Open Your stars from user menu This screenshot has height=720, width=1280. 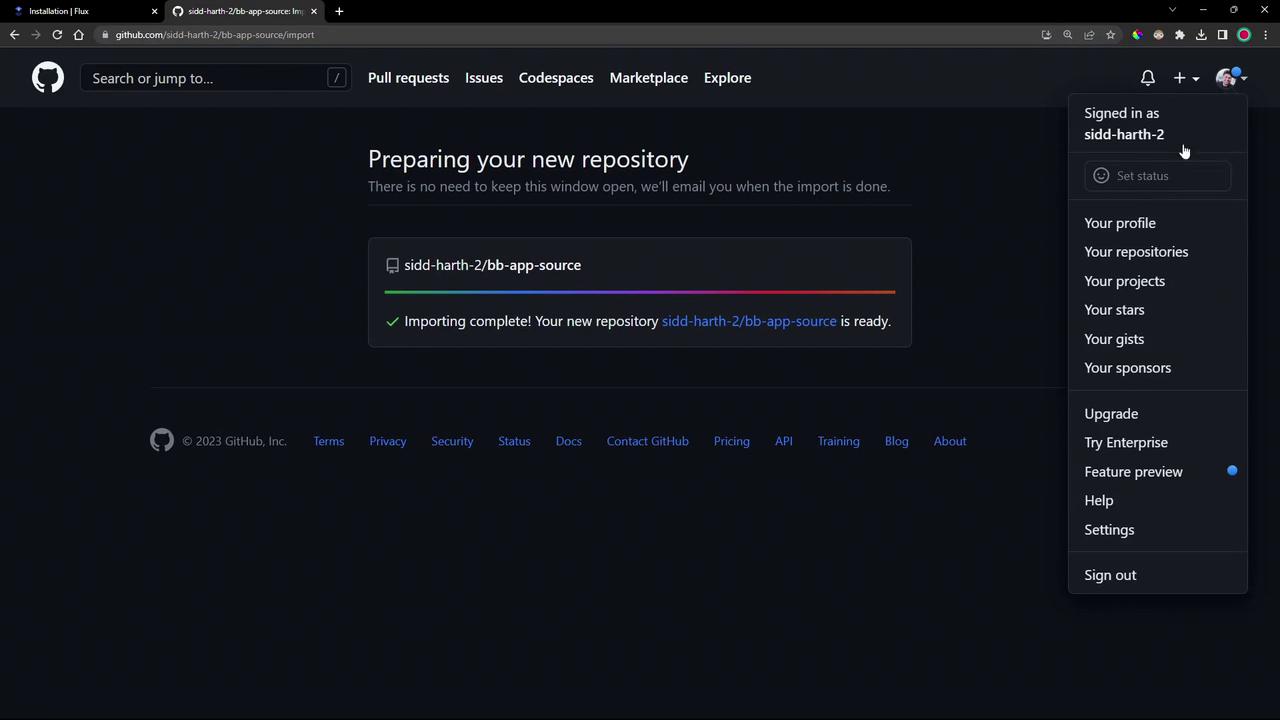point(1158,310)
